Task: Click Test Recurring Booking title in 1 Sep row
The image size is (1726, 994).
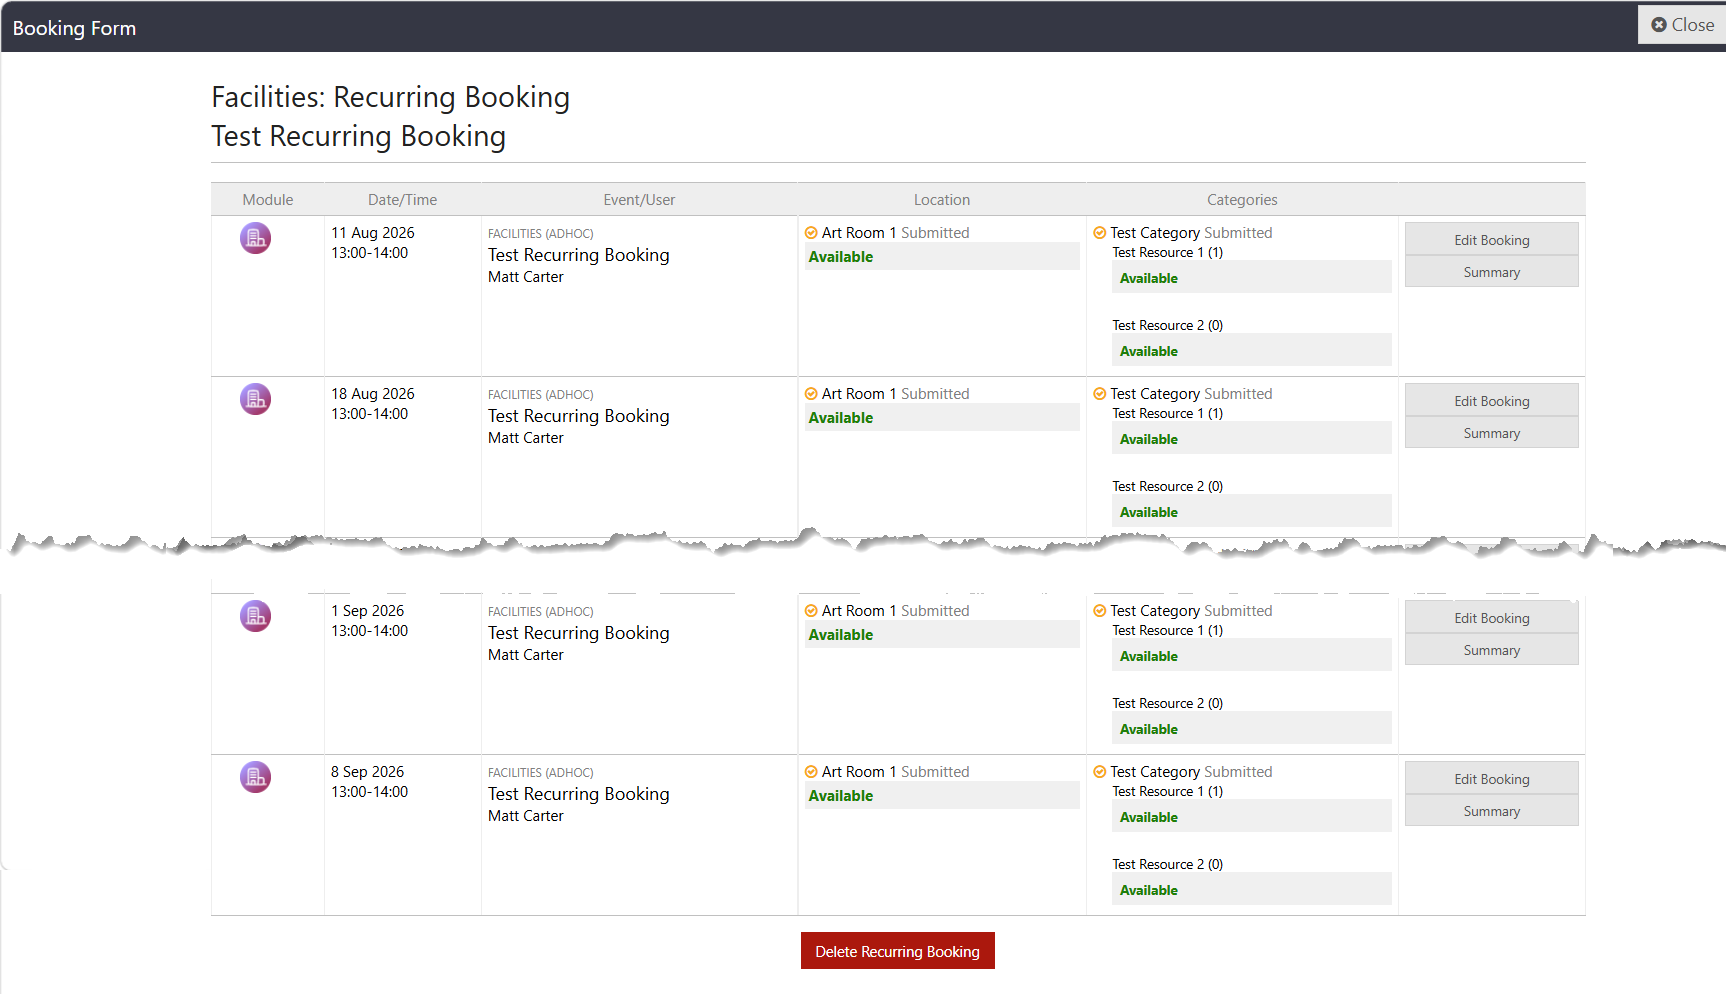Action: pos(579,633)
